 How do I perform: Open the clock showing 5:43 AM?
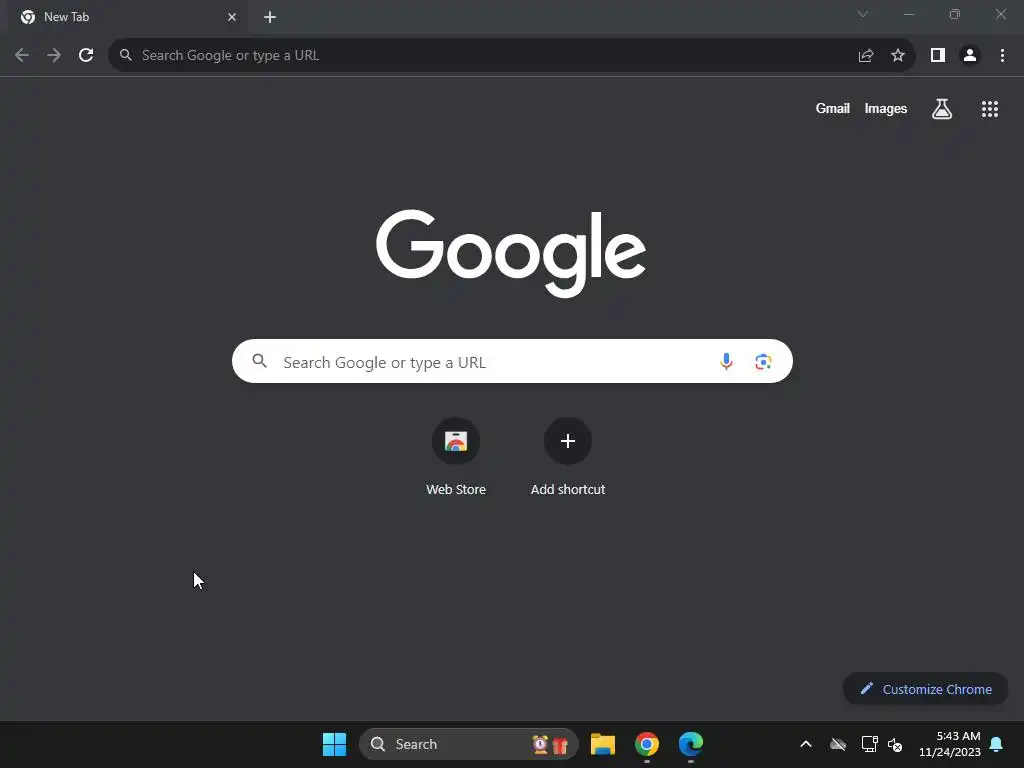click(x=950, y=744)
